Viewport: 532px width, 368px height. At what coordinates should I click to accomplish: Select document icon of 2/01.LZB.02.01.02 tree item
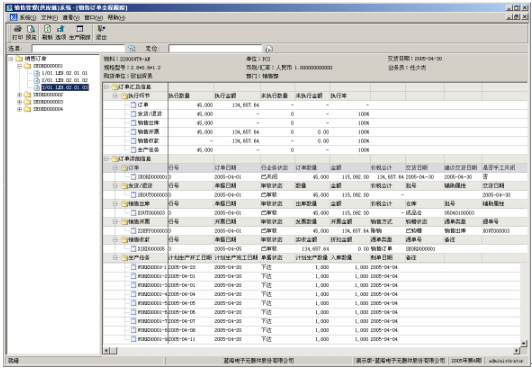(37, 80)
